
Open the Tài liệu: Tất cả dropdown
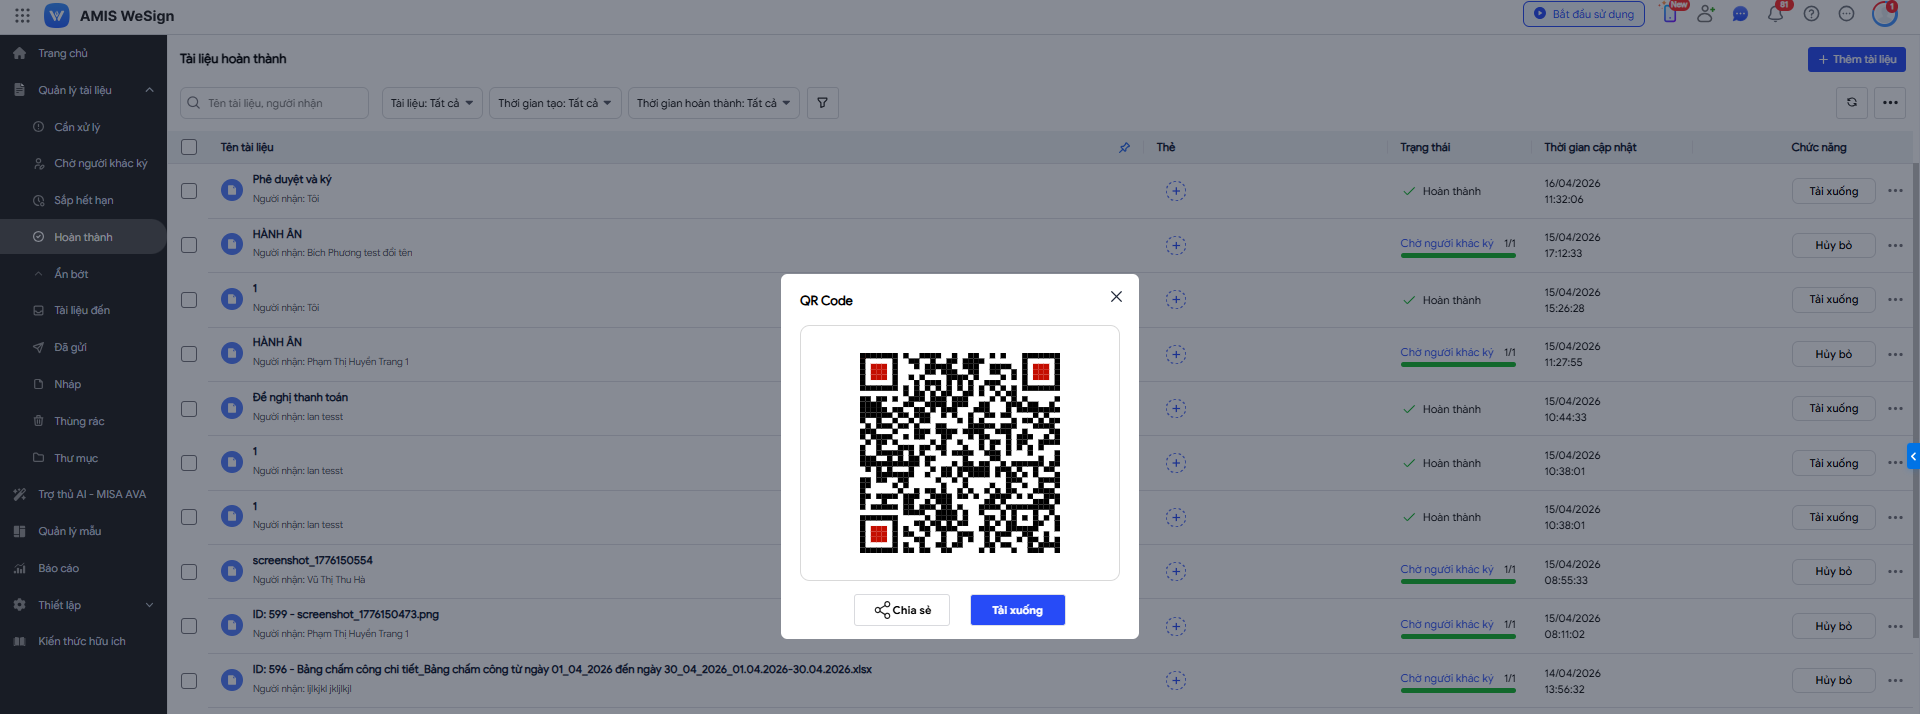432,103
